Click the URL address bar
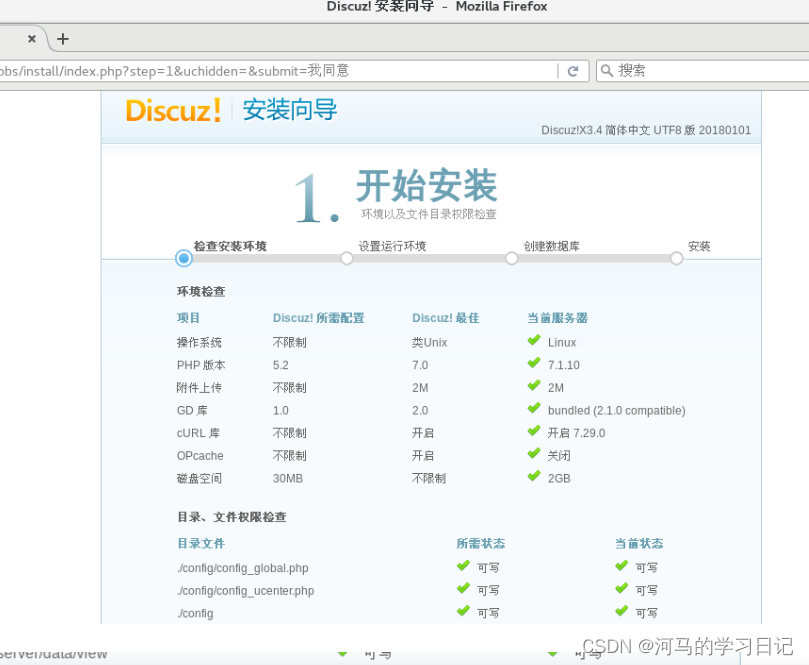Image resolution: width=809 pixels, height=665 pixels. tap(279, 71)
